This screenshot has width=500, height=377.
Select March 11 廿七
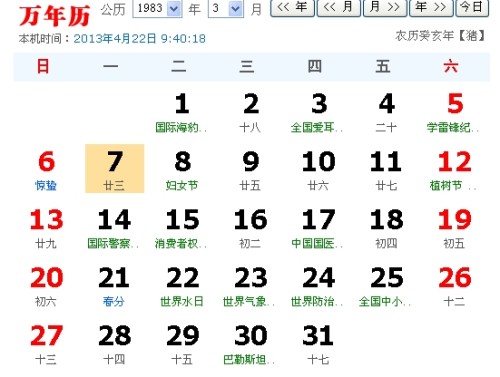click(386, 170)
